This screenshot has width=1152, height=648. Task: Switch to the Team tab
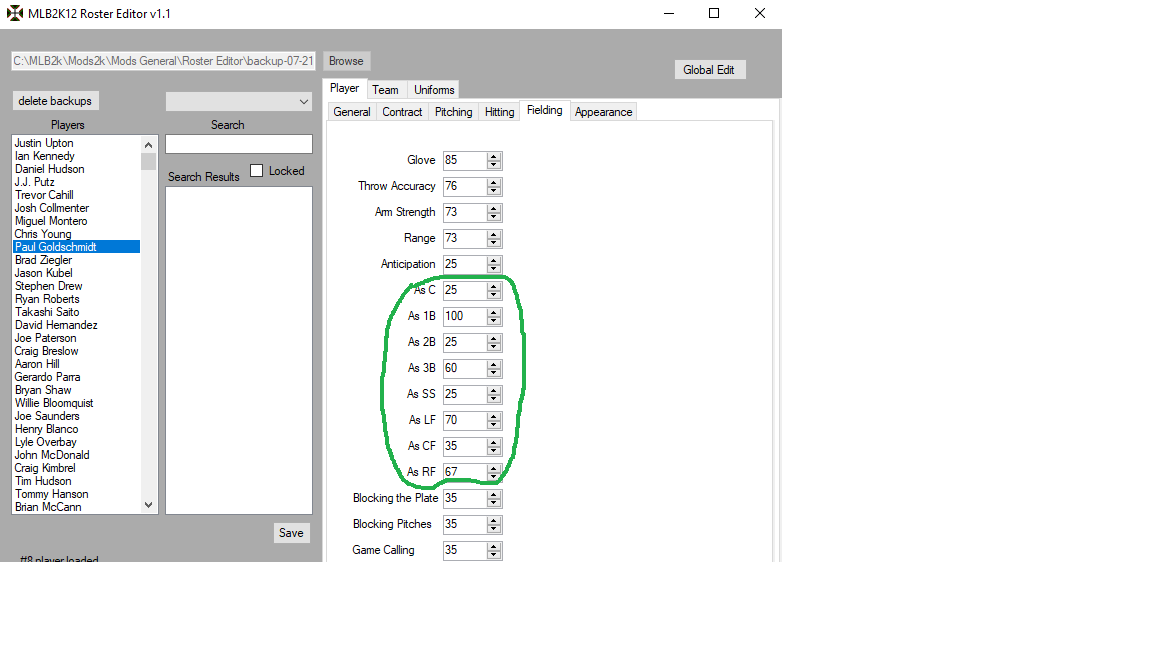click(x=385, y=90)
